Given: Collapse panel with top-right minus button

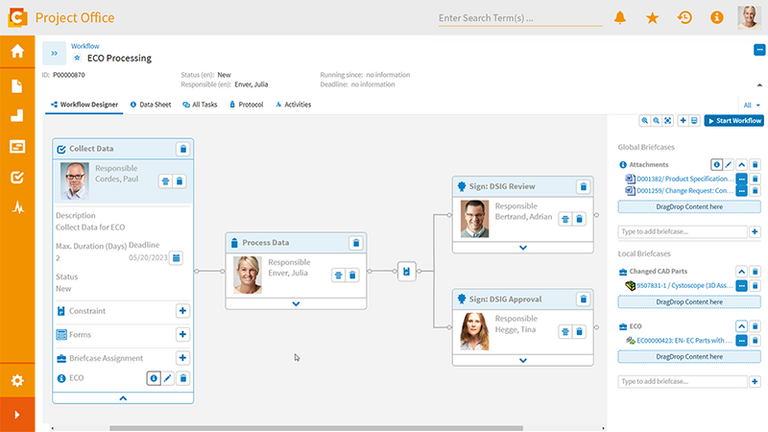Looking at the screenshot, I should pos(759,50).
